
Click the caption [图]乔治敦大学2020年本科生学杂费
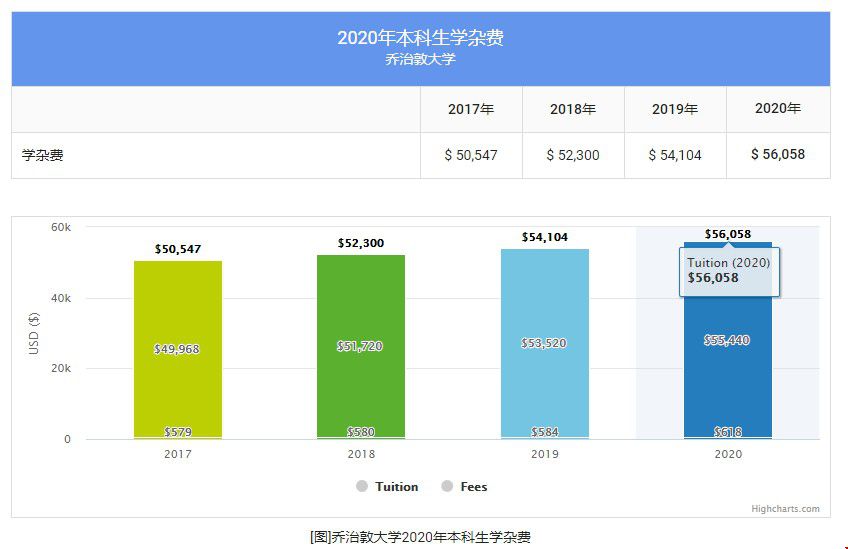point(420,537)
